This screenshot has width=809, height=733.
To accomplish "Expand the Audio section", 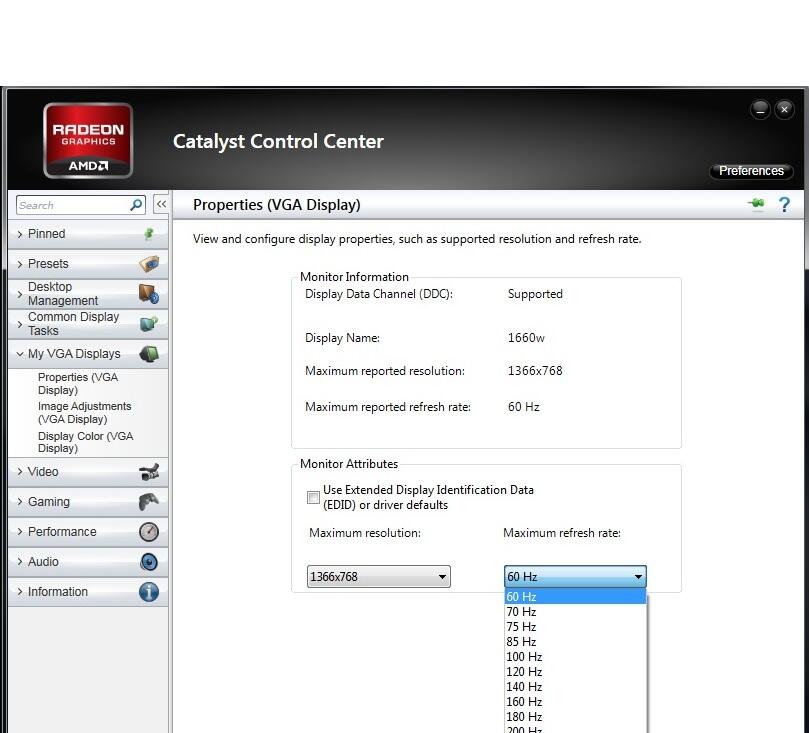I will (88, 562).
